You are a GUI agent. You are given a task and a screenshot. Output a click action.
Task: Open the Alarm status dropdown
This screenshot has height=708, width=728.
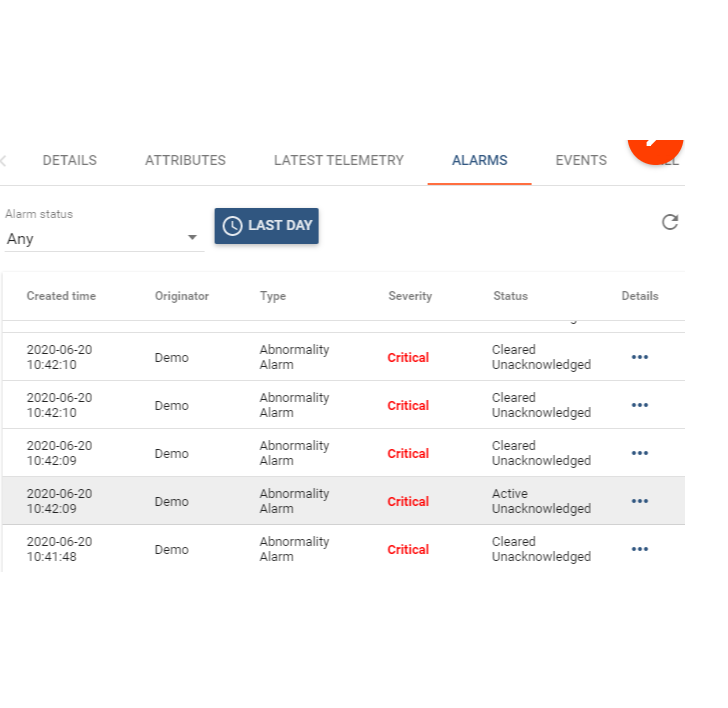tap(104, 239)
